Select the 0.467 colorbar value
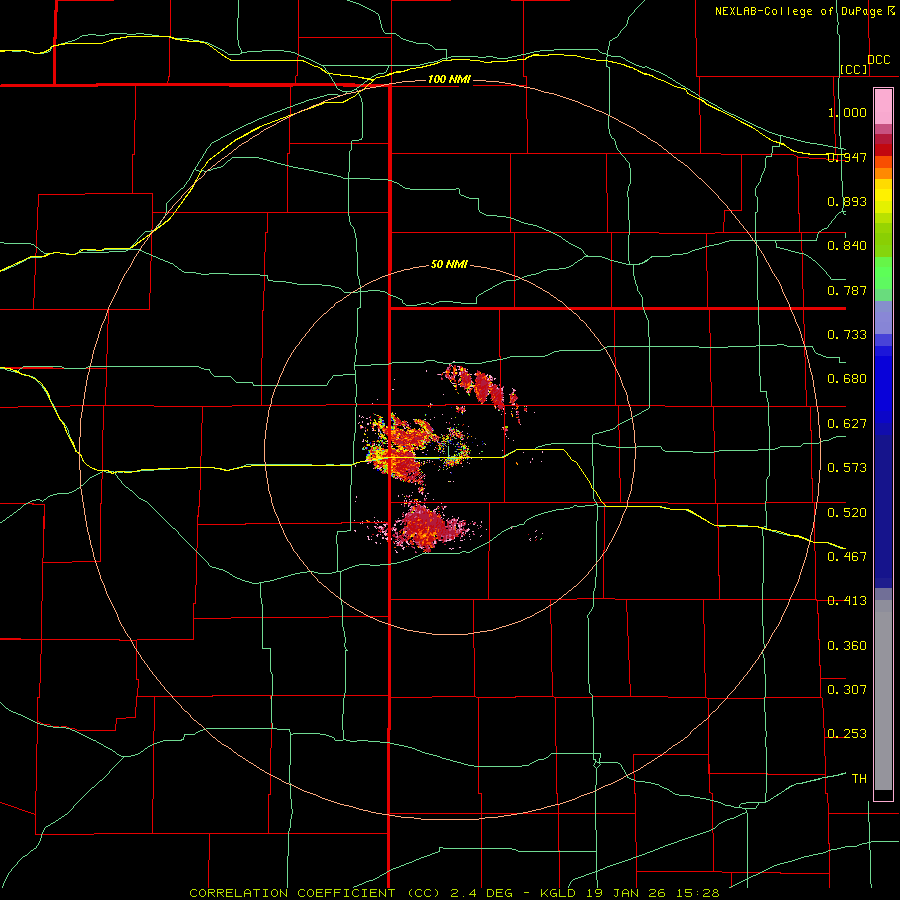The image size is (900, 900). [847, 556]
